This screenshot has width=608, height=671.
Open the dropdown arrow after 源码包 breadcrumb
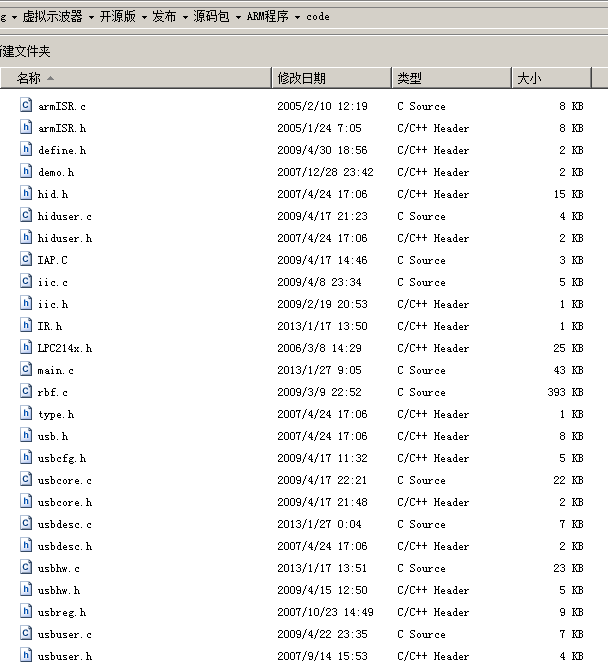point(237,17)
